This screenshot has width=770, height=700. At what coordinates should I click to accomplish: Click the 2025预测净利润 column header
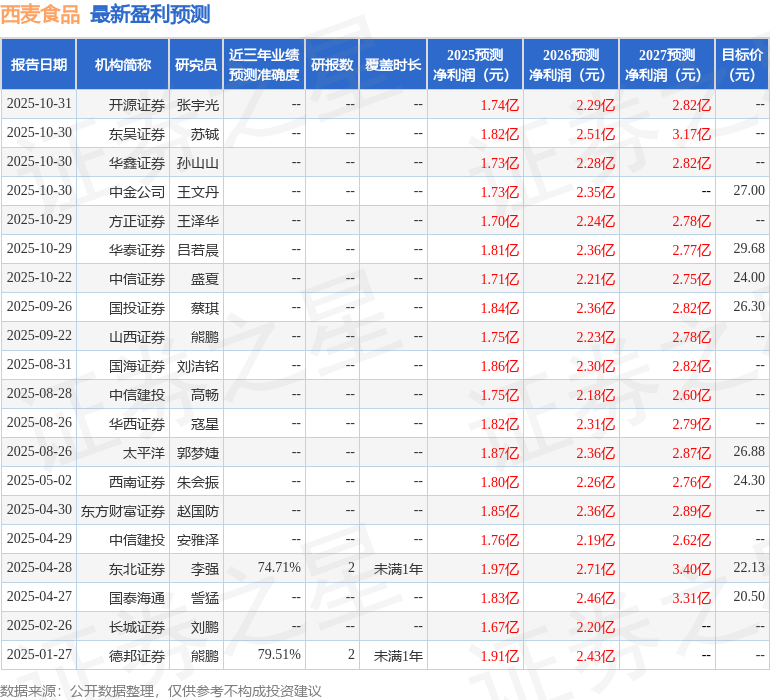[475, 65]
